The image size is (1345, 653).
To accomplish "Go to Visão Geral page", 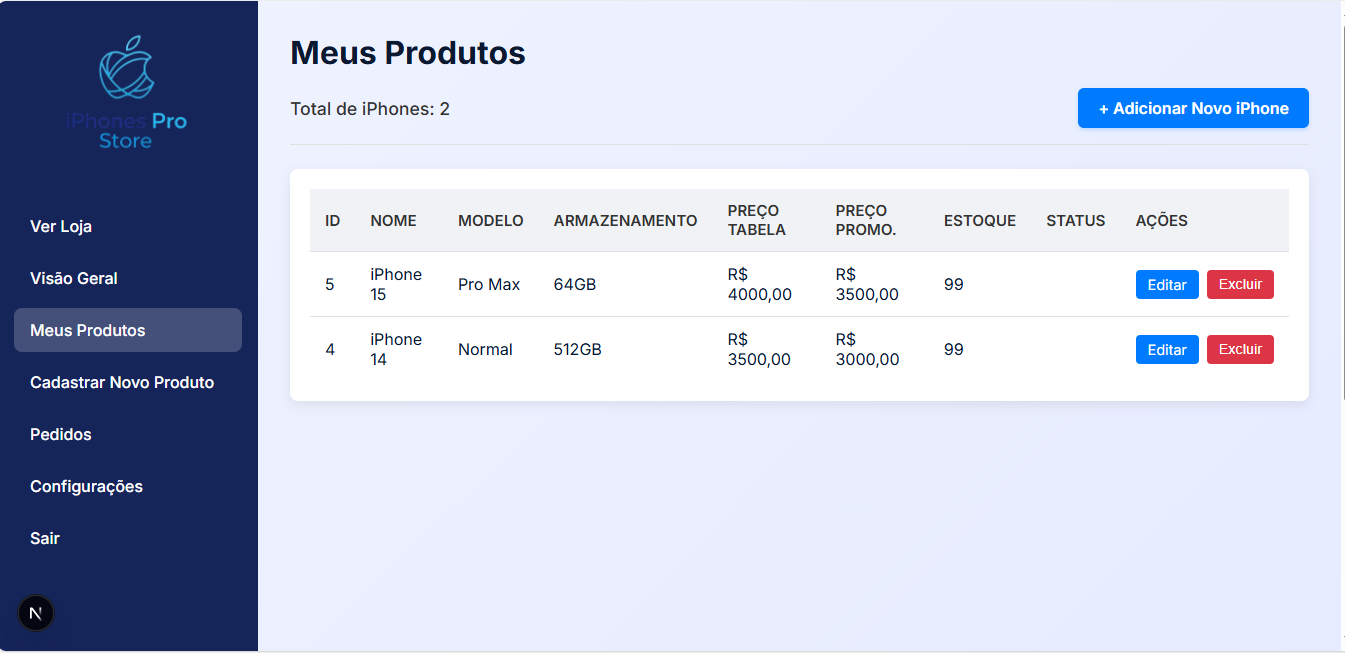I will (74, 278).
